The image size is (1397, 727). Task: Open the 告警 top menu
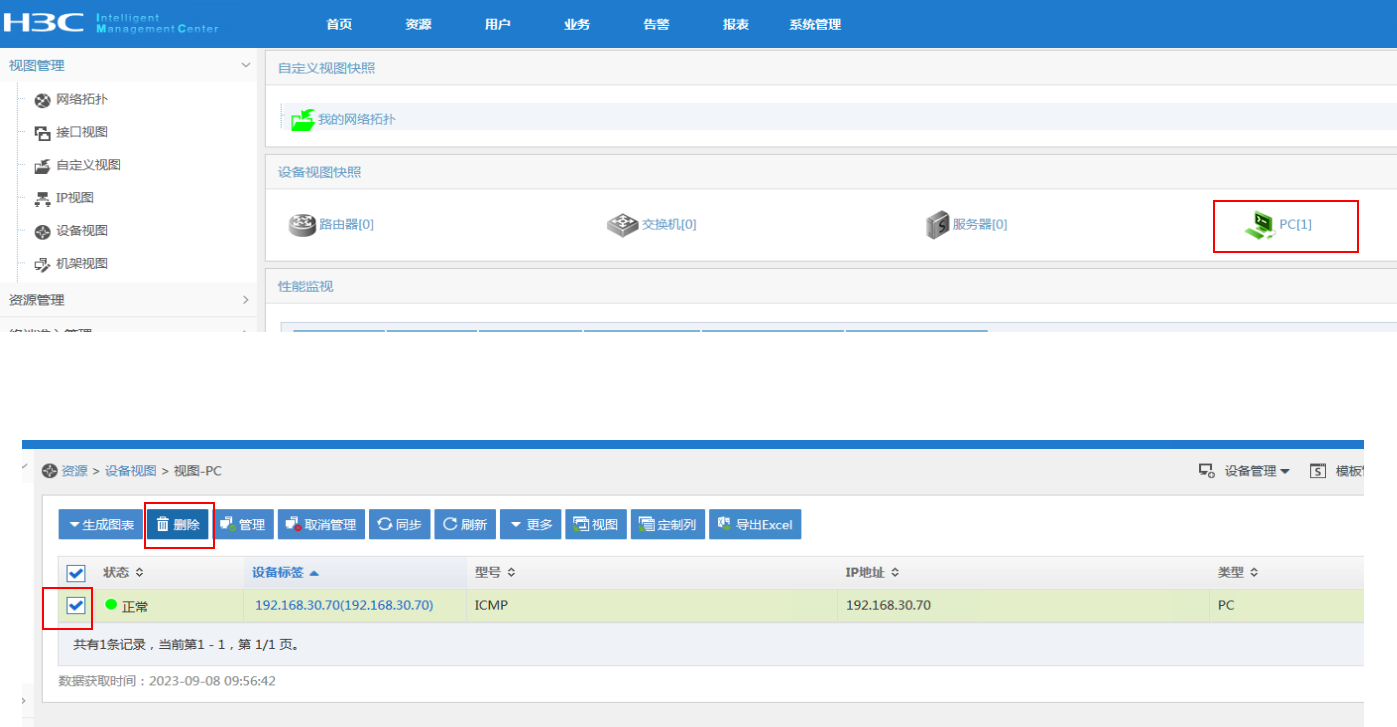[656, 24]
